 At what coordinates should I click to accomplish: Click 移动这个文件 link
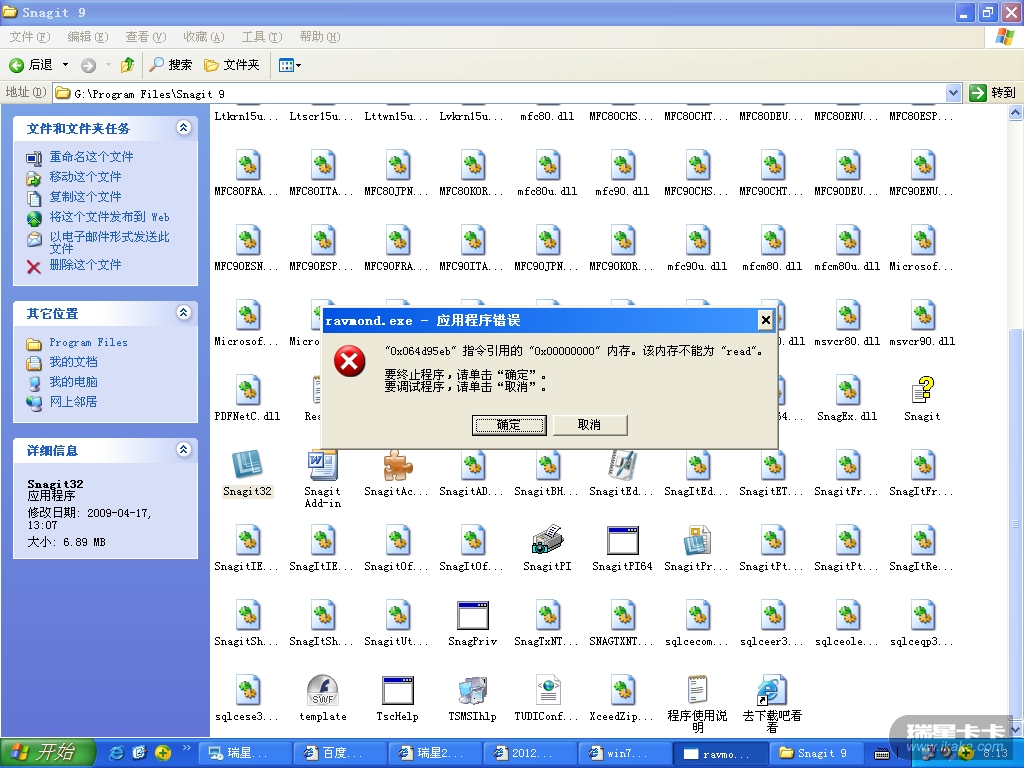(86, 177)
